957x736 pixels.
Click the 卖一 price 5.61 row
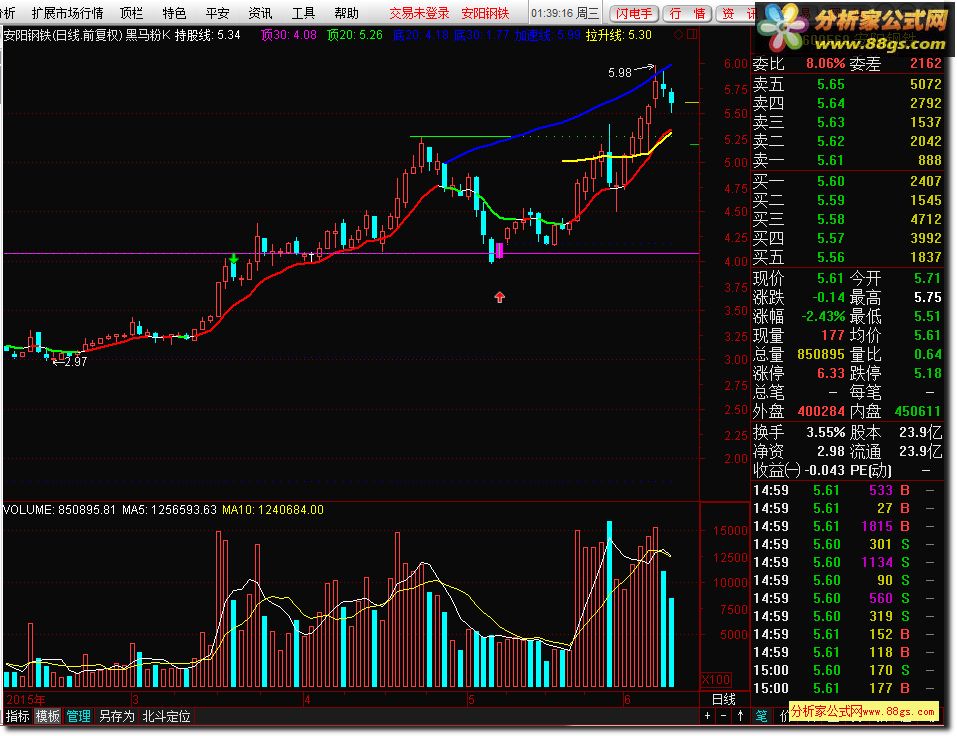click(847, 160)
